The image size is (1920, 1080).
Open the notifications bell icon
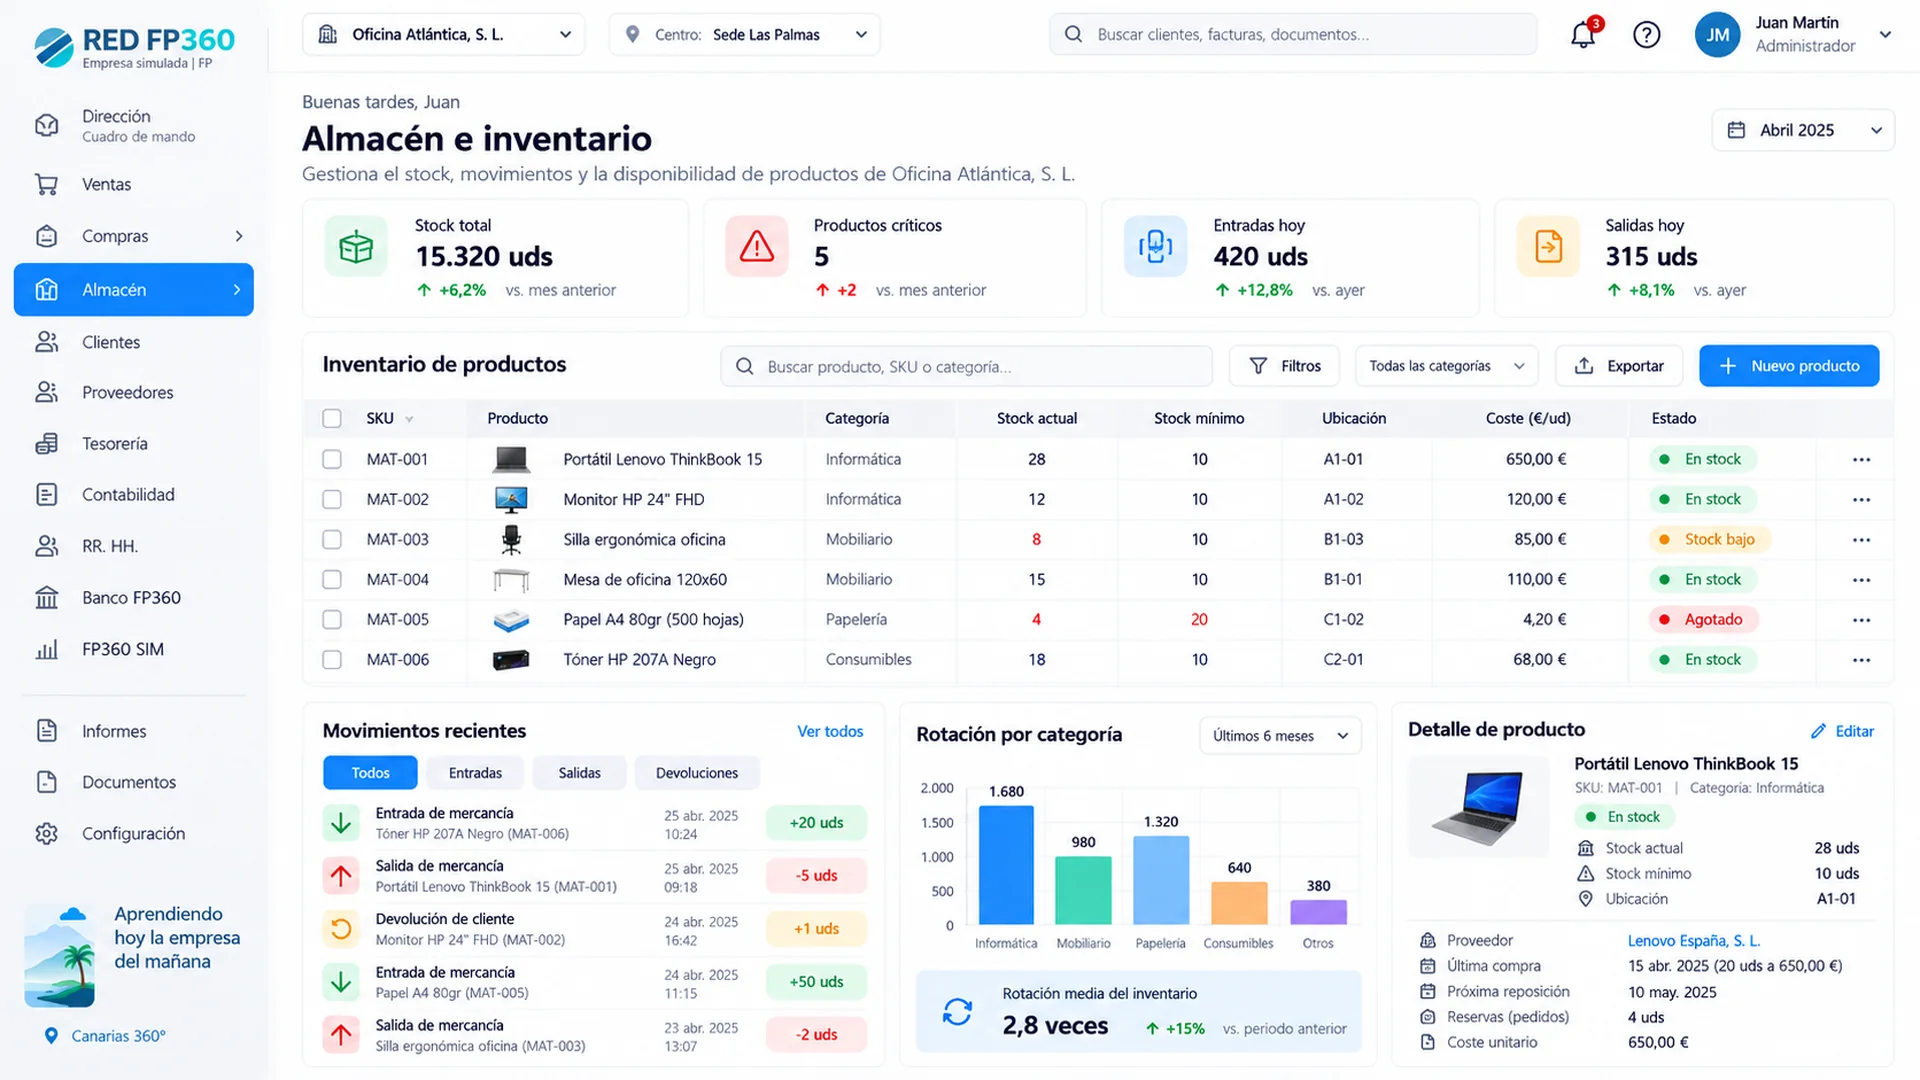(1583, 35)
